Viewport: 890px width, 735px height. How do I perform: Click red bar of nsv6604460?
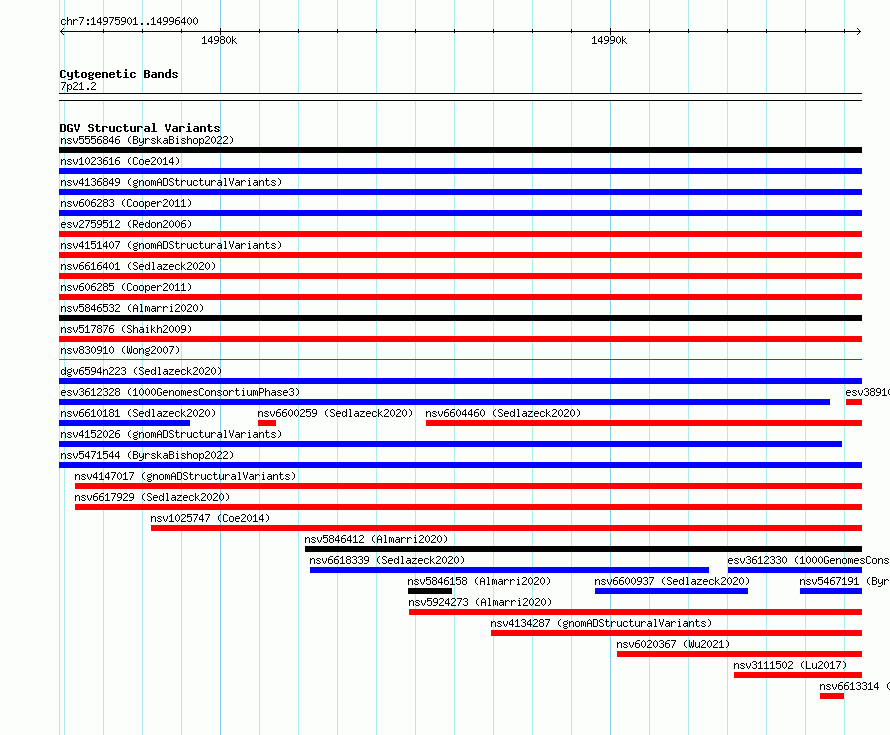coord(644,423)
